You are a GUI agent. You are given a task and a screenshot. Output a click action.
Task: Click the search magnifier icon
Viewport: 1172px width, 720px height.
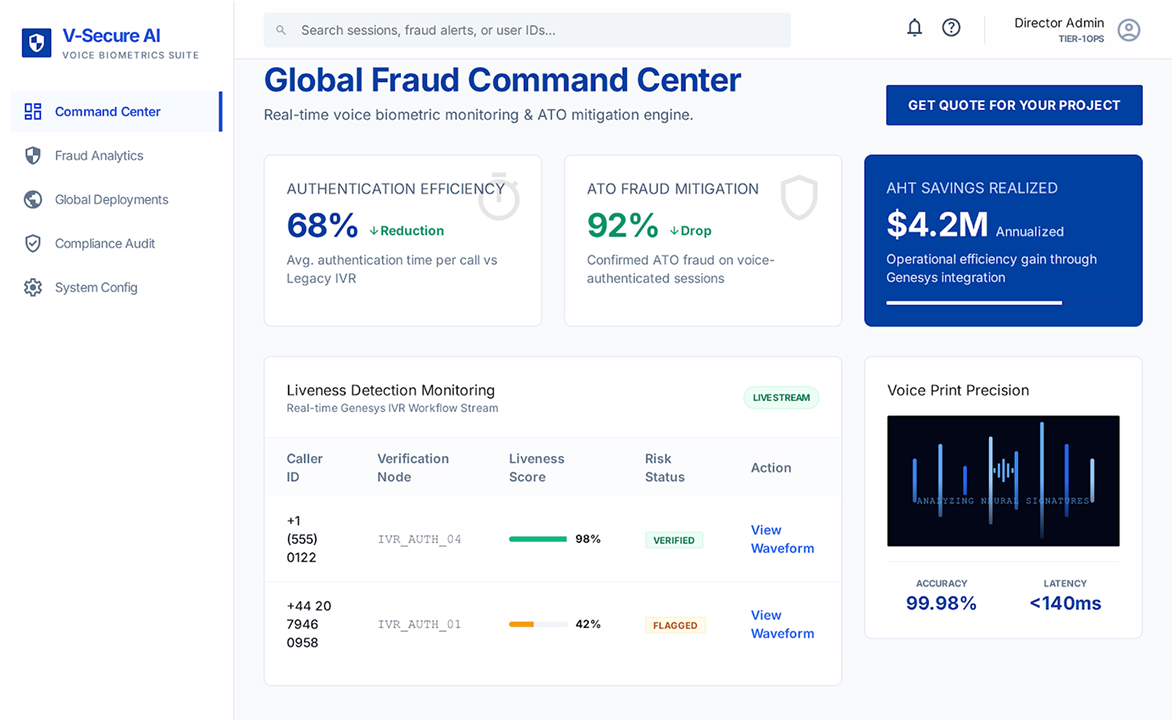click(281, 31)
